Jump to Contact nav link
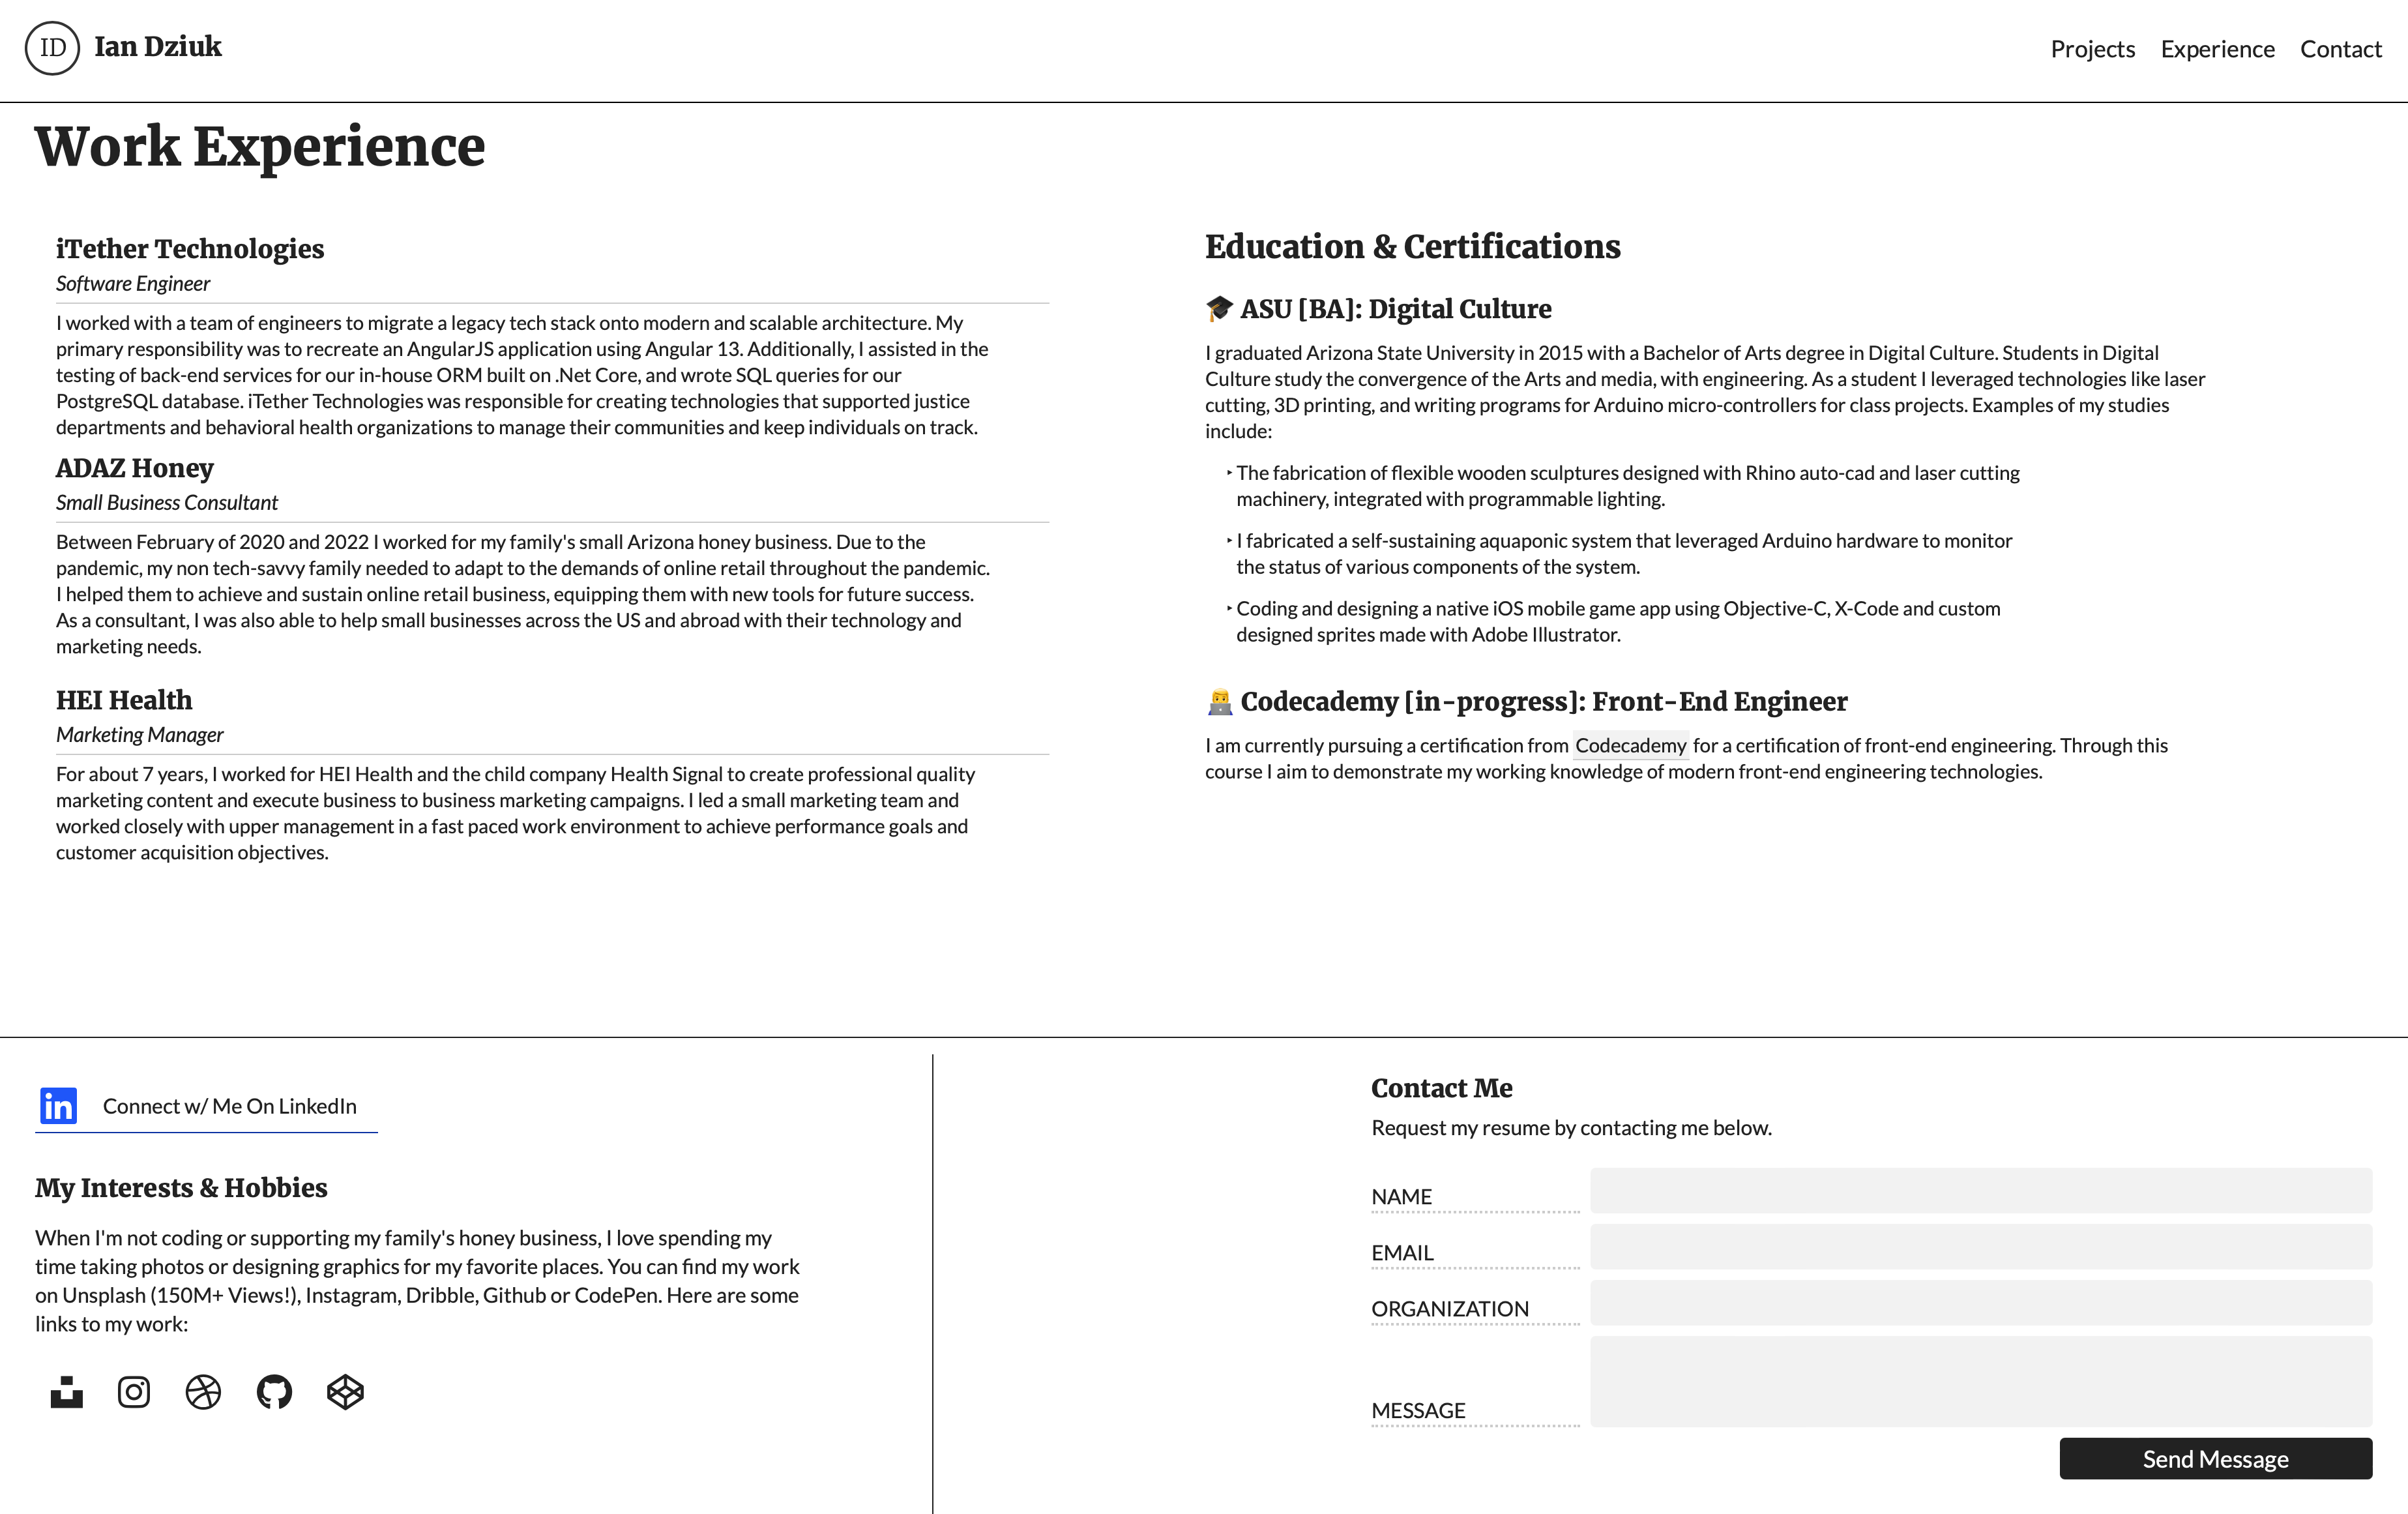The width and height of the screenshot is (2408, 1514). pos(2340,49)
